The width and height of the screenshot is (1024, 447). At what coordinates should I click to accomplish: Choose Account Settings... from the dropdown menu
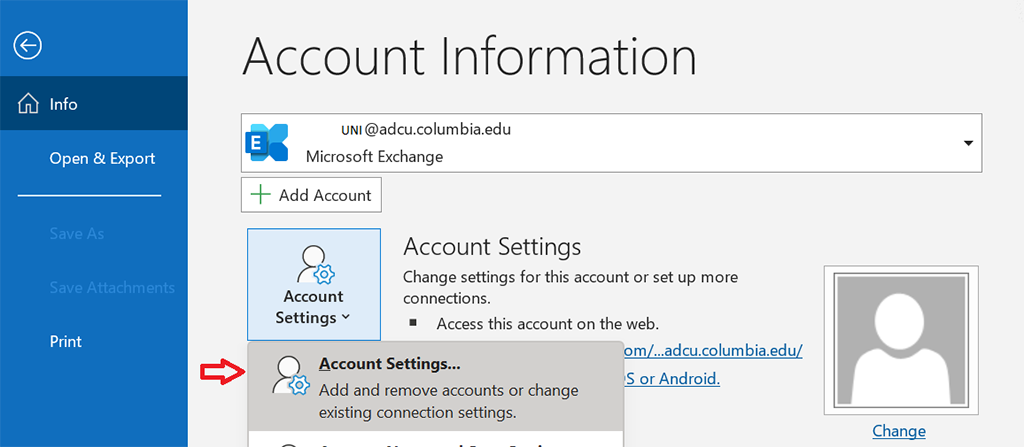436,387
